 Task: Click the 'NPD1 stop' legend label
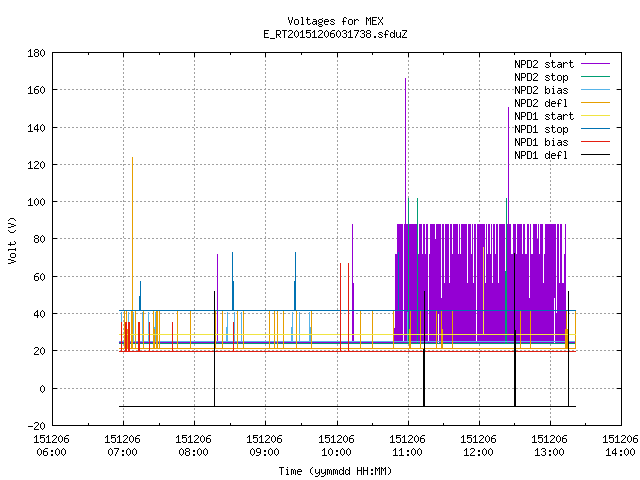[541, 129]
